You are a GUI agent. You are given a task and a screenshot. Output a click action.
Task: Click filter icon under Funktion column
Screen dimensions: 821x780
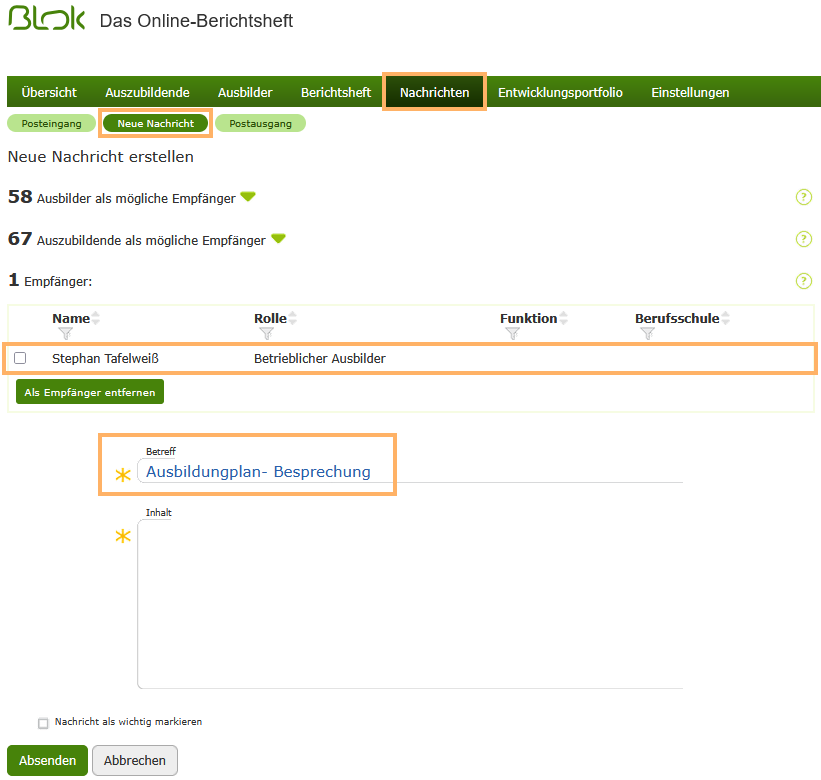tap(513, 334)
